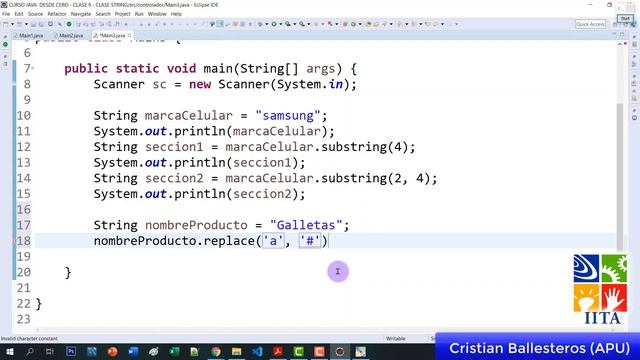Click the error marker on line 18
Screen dimensions: 640x360
14,241
